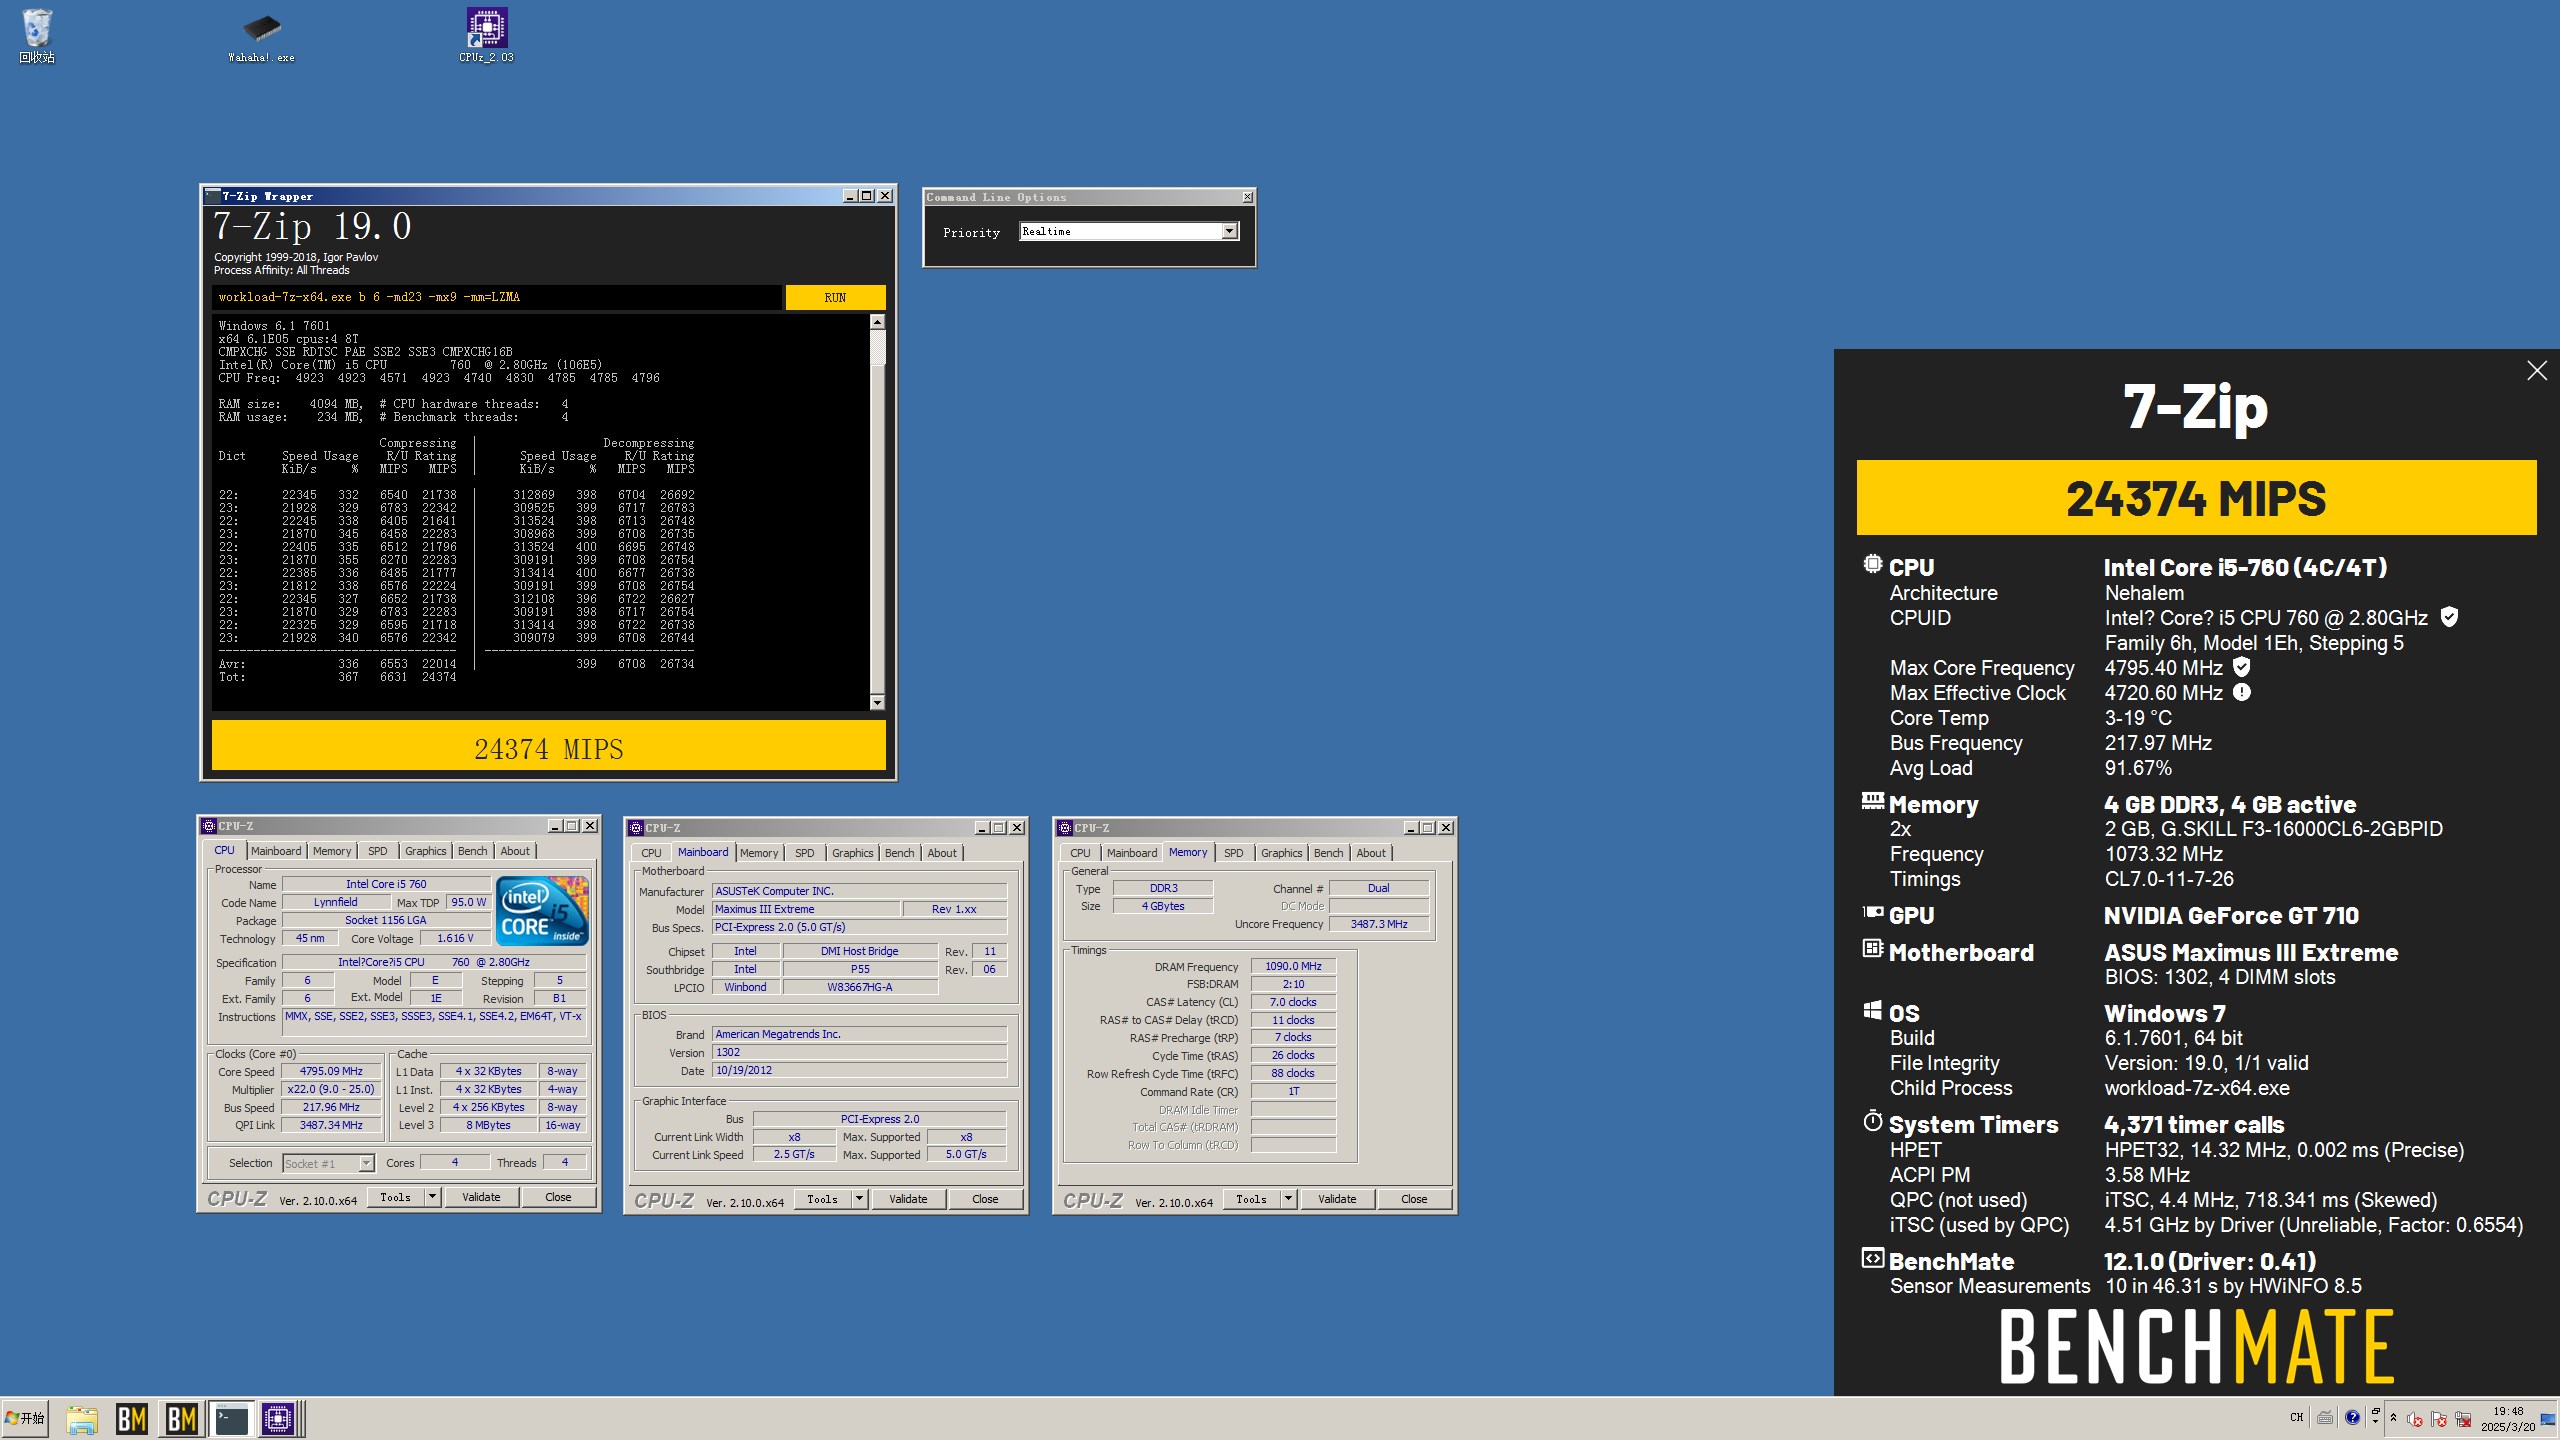Open Graphics tab in the middle CPU-Z window
The height and width of the screenshot is (1440, 2560).
pos(852,853)
